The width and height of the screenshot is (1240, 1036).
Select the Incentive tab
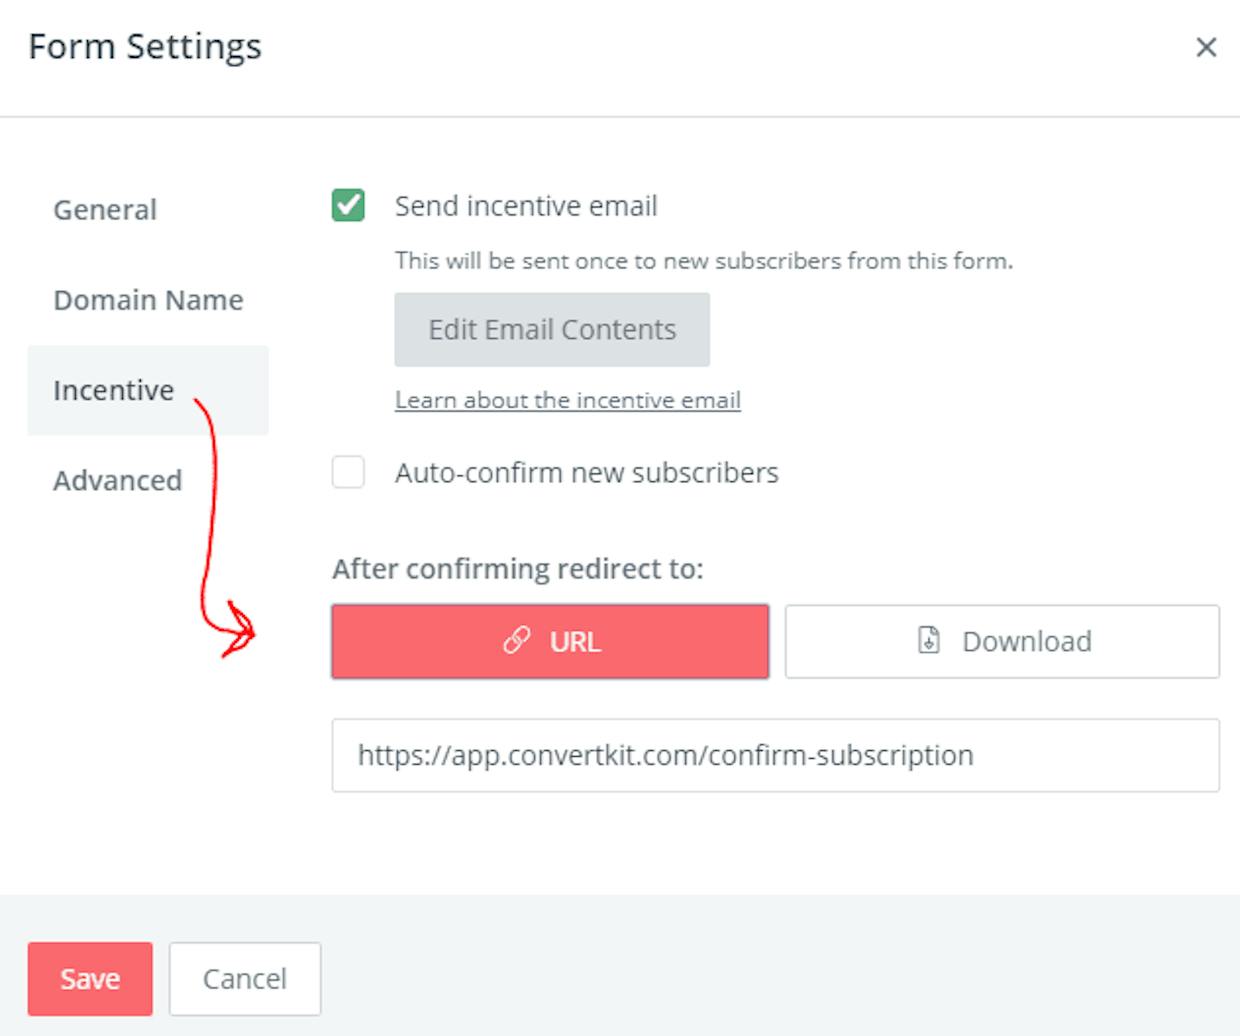click(x=148, y=390)
